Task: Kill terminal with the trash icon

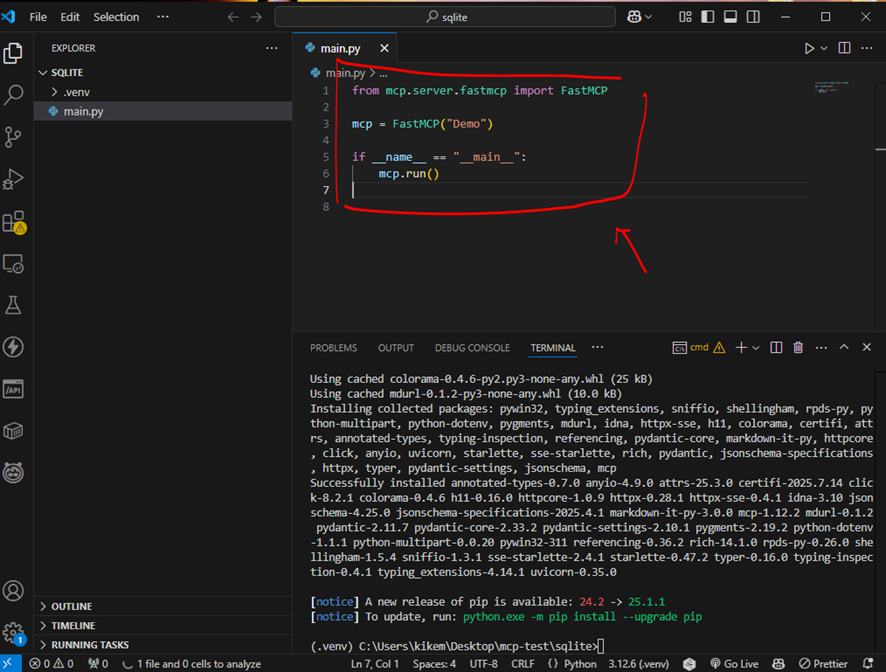Action: 798,347
